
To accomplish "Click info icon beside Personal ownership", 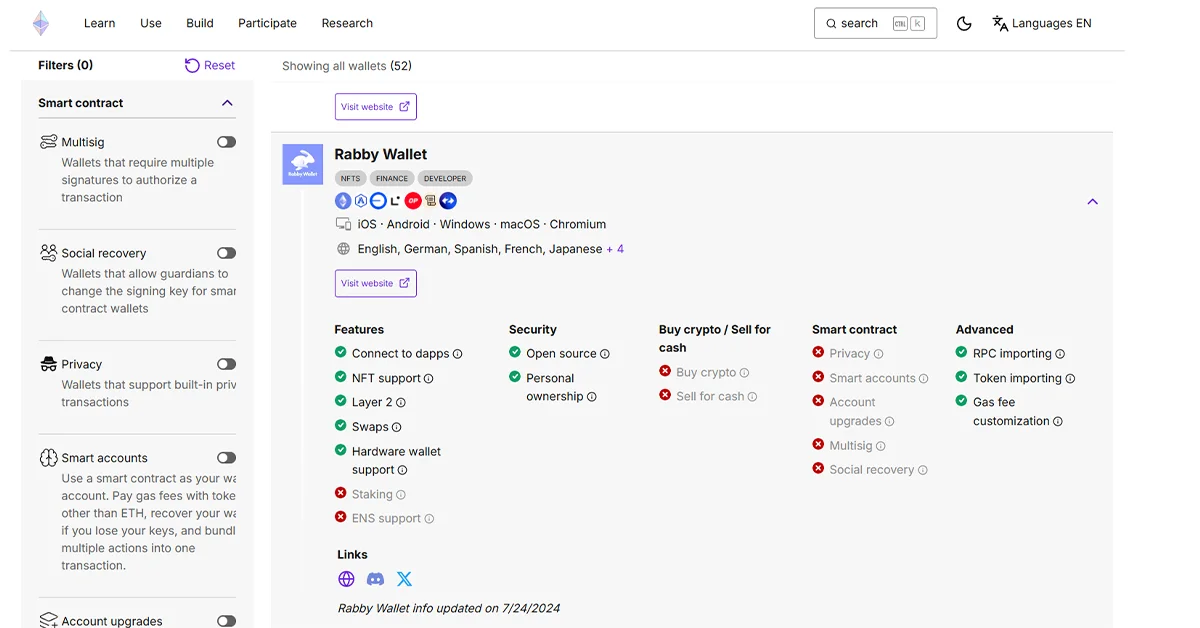I will 592,397.
